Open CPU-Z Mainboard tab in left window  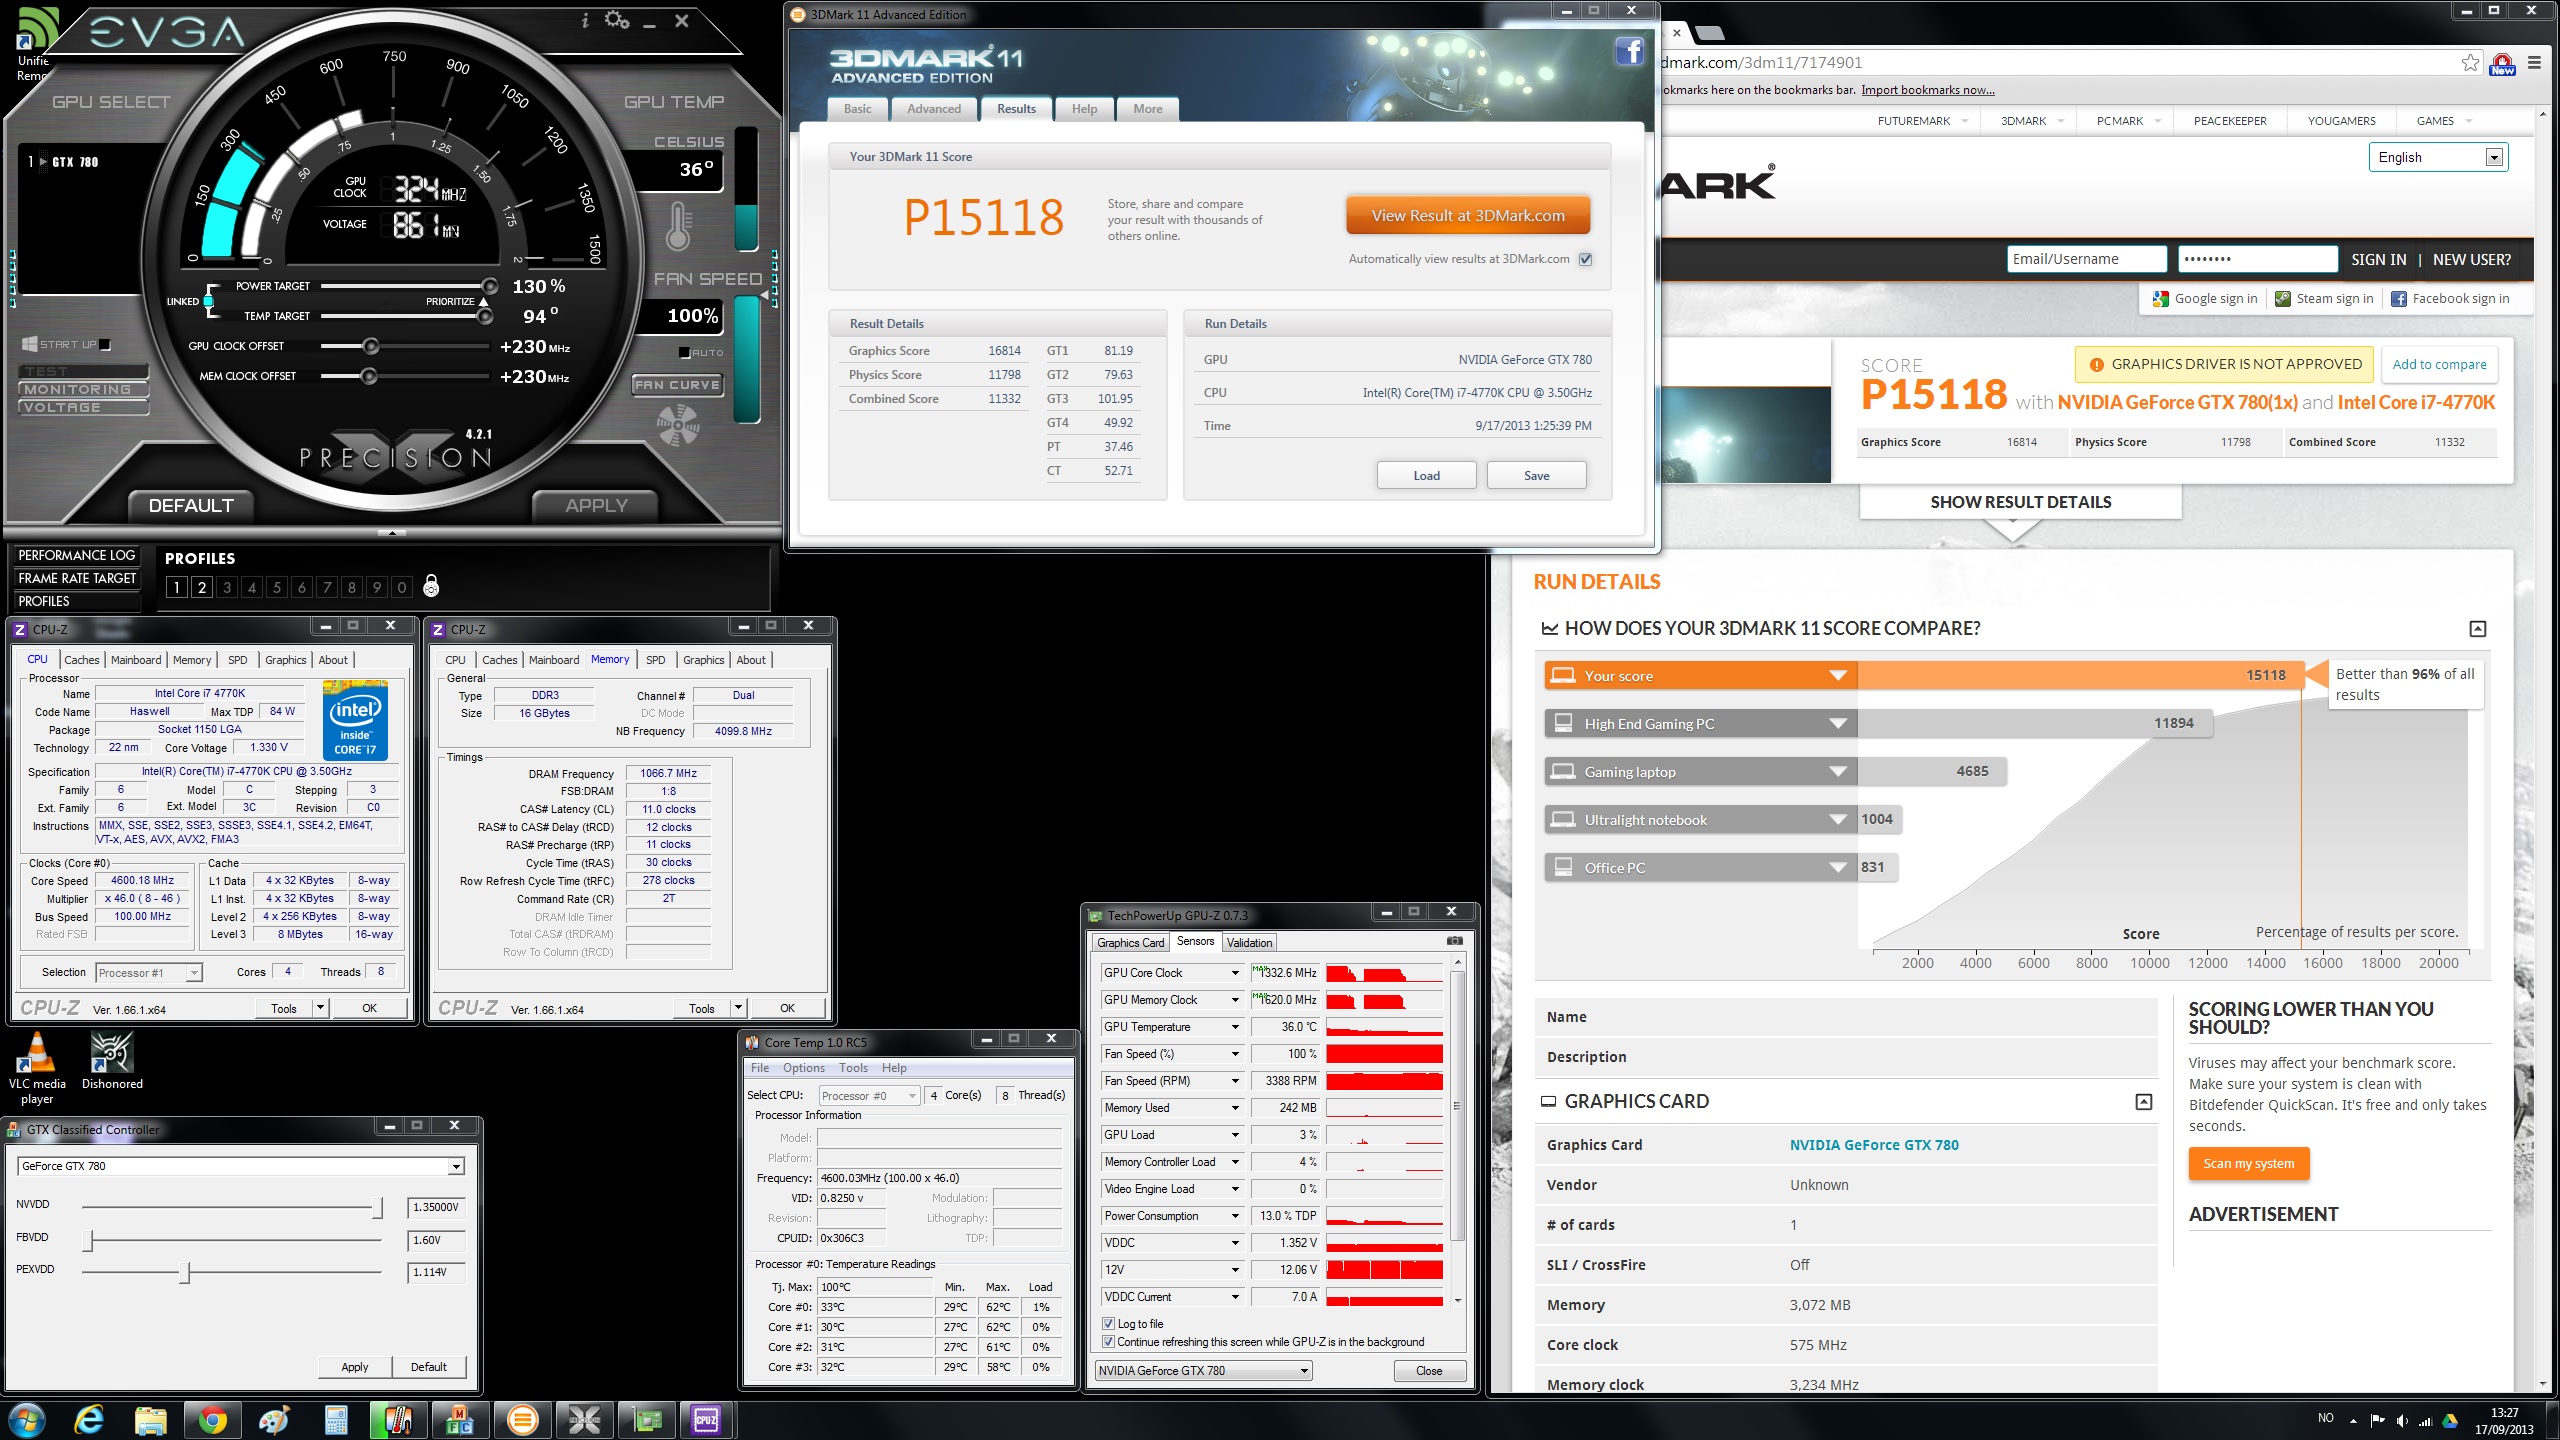click(136, 660)
